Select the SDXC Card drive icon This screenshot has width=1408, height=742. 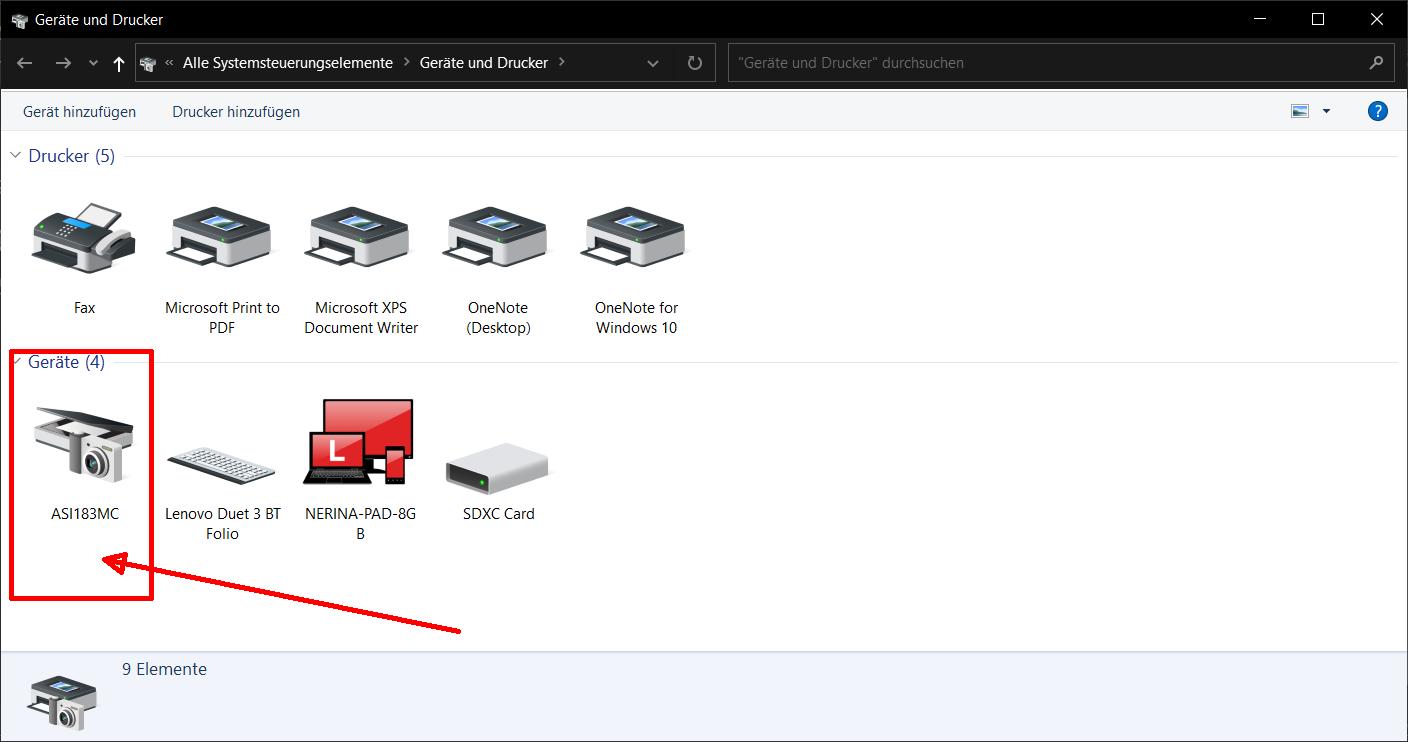click(x=498, y=469)
